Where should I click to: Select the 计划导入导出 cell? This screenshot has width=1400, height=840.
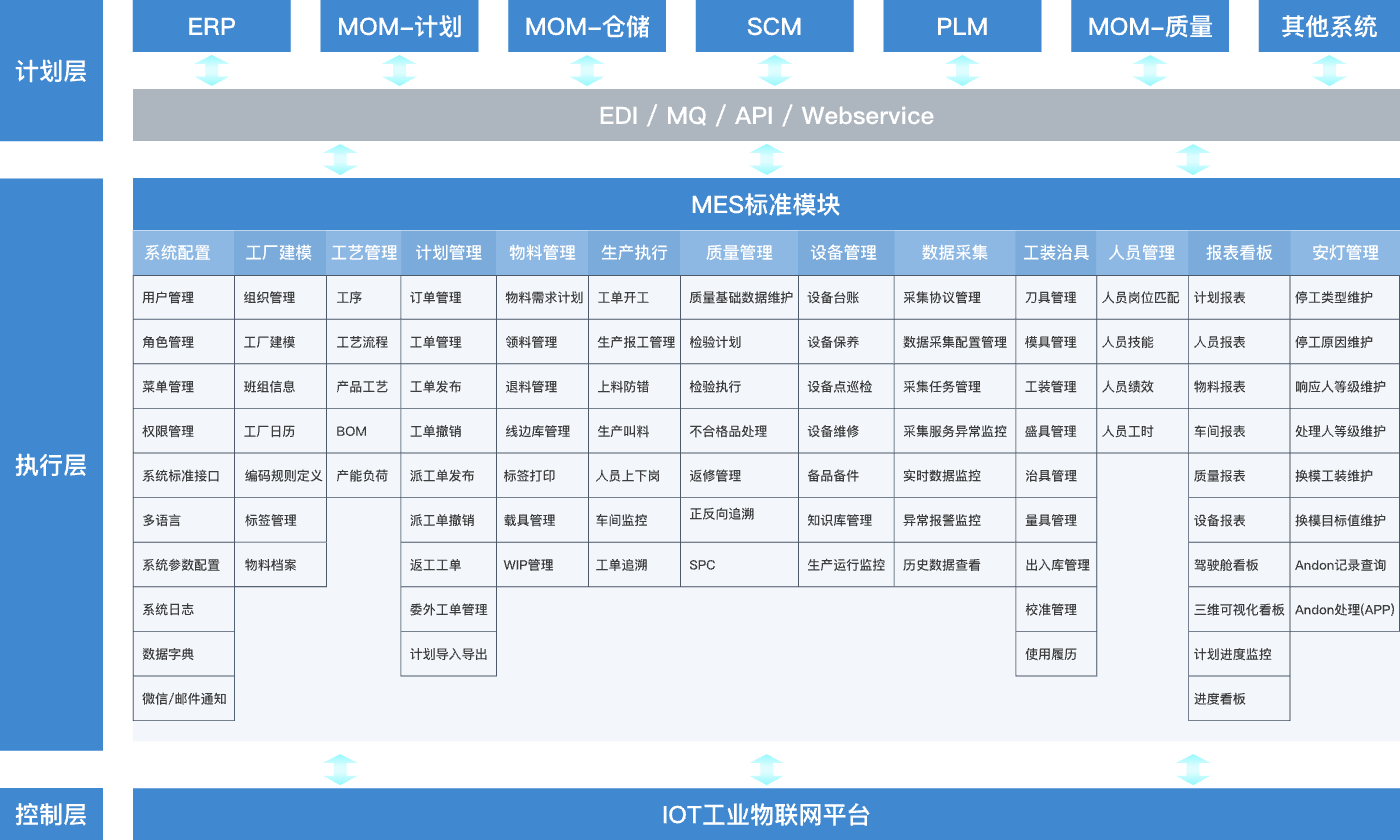pyautogui.click(x=448, y=654)
